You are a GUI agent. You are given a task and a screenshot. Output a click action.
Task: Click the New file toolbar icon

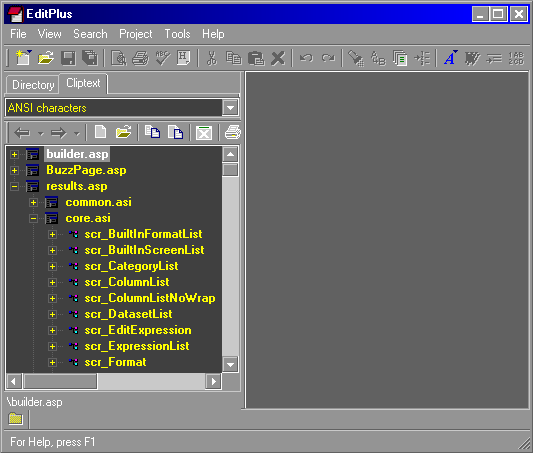[x=23, y=58]
